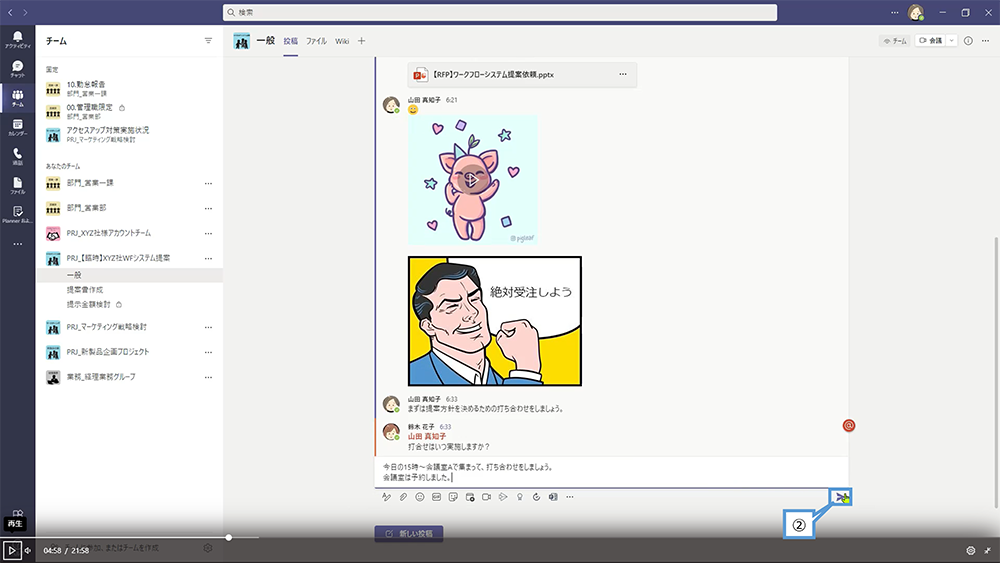Image resolution: width=1000 pixels, height=563 pixels.
Task: Click the チーム button at top right
Action: coord(895,41)
